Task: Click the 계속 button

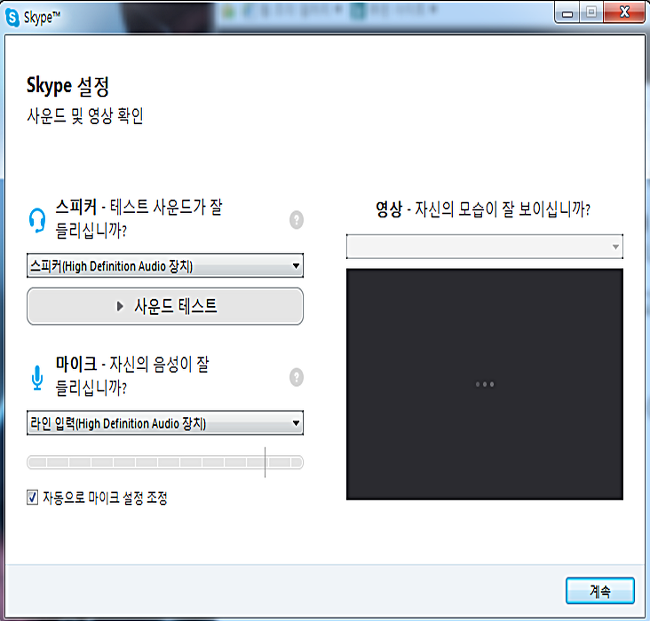Action: [x=600, y=591]
